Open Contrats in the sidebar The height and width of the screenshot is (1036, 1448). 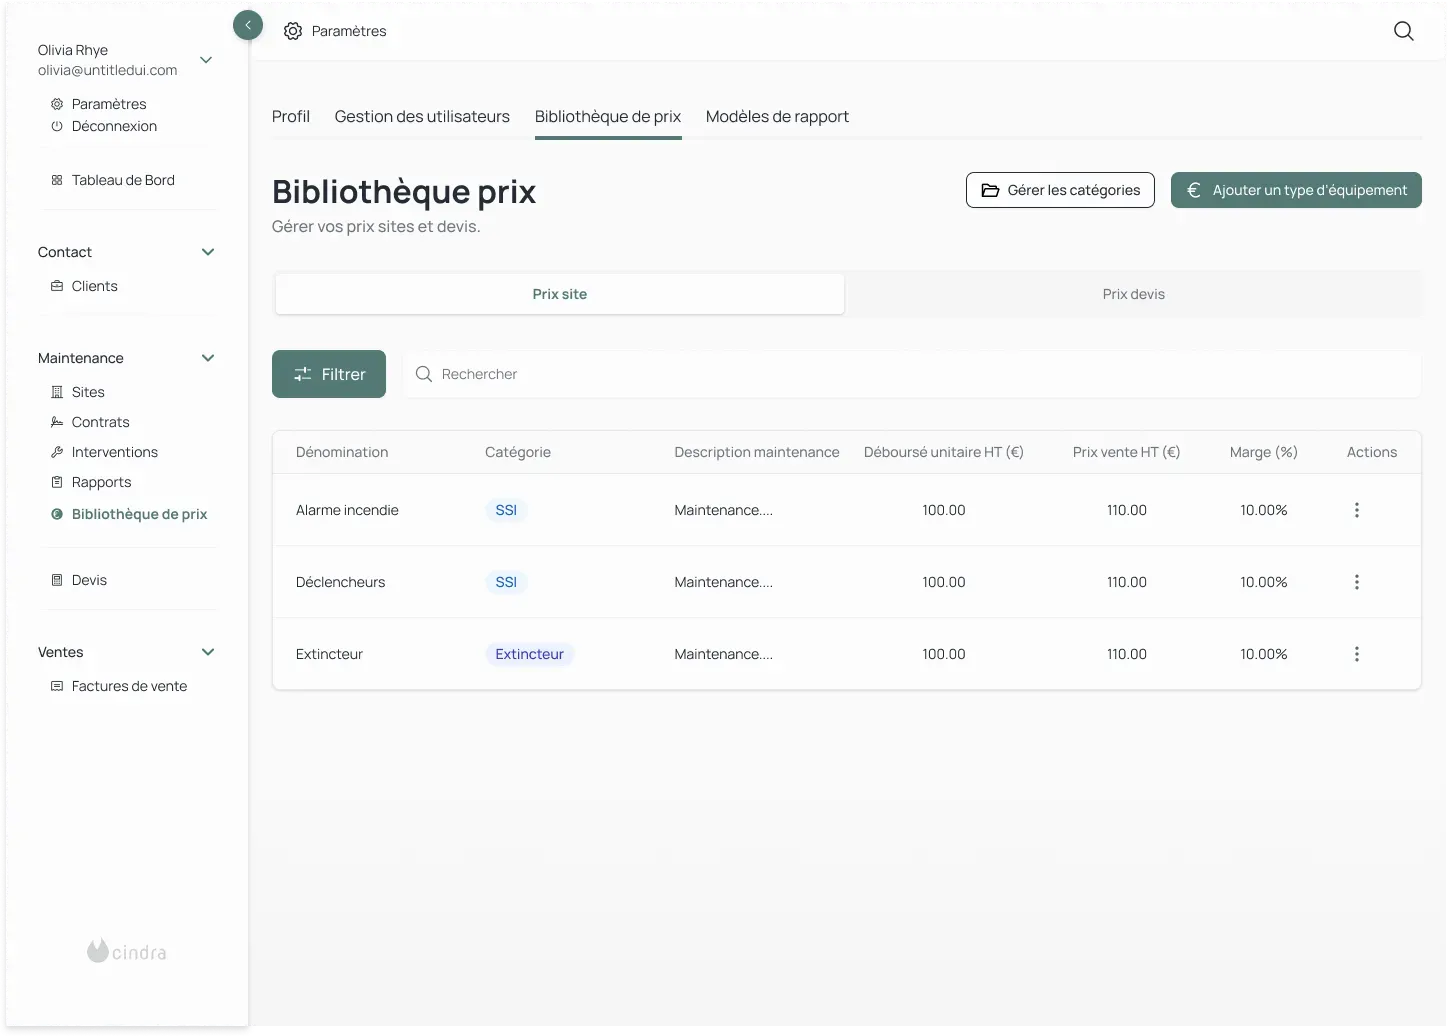coord(101,422)
